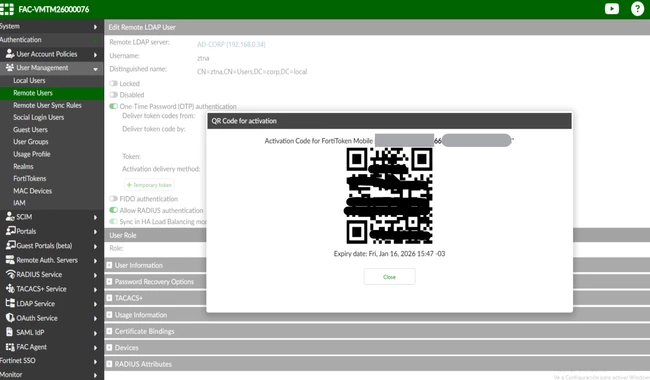Click the Temporary token button

149,185
